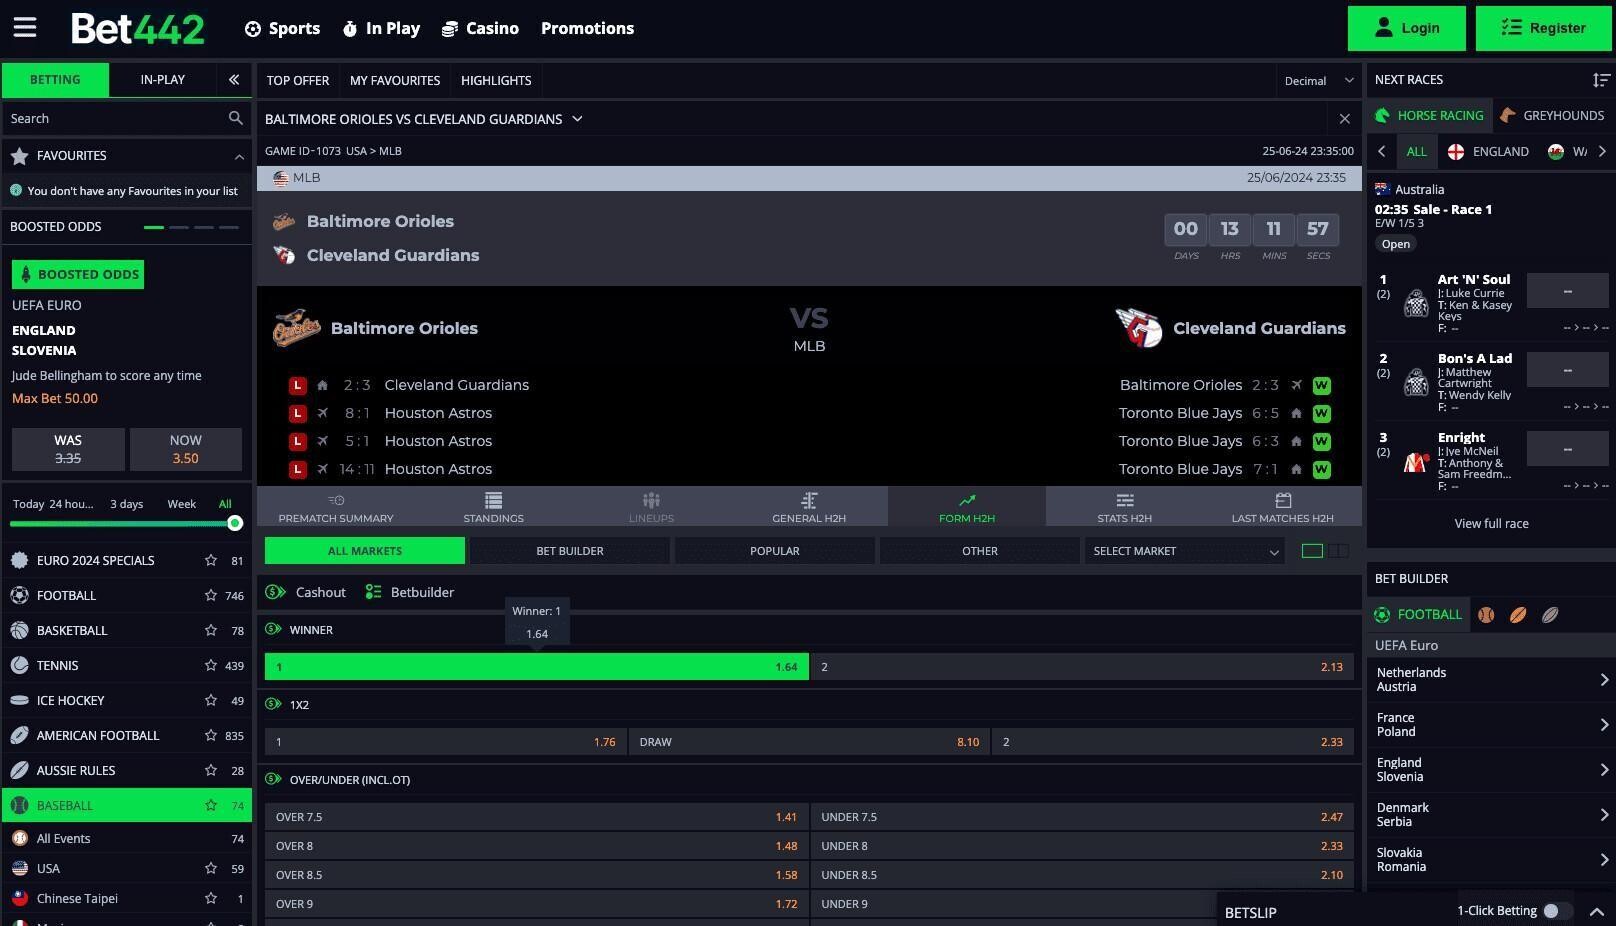The height and width of the screenshot is (926, 1616).
Task: Select All time filter
Action: (225, 504)
